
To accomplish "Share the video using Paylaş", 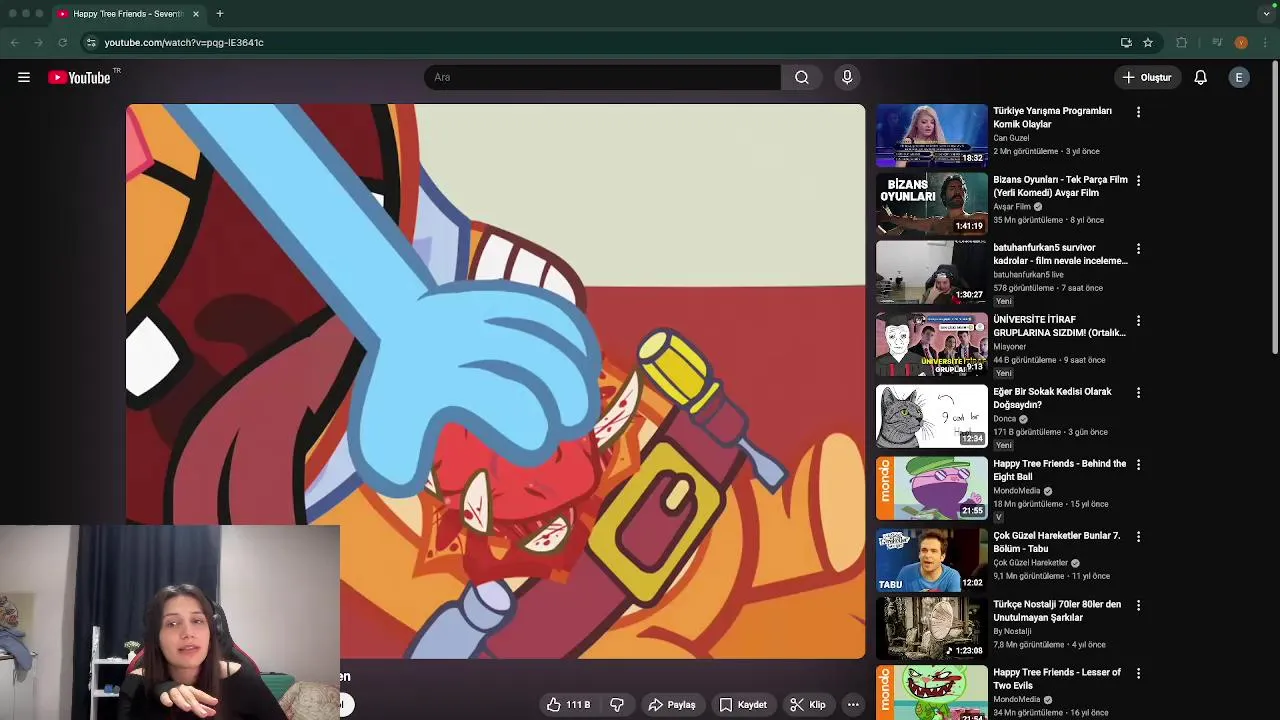I will pos(671,705).
